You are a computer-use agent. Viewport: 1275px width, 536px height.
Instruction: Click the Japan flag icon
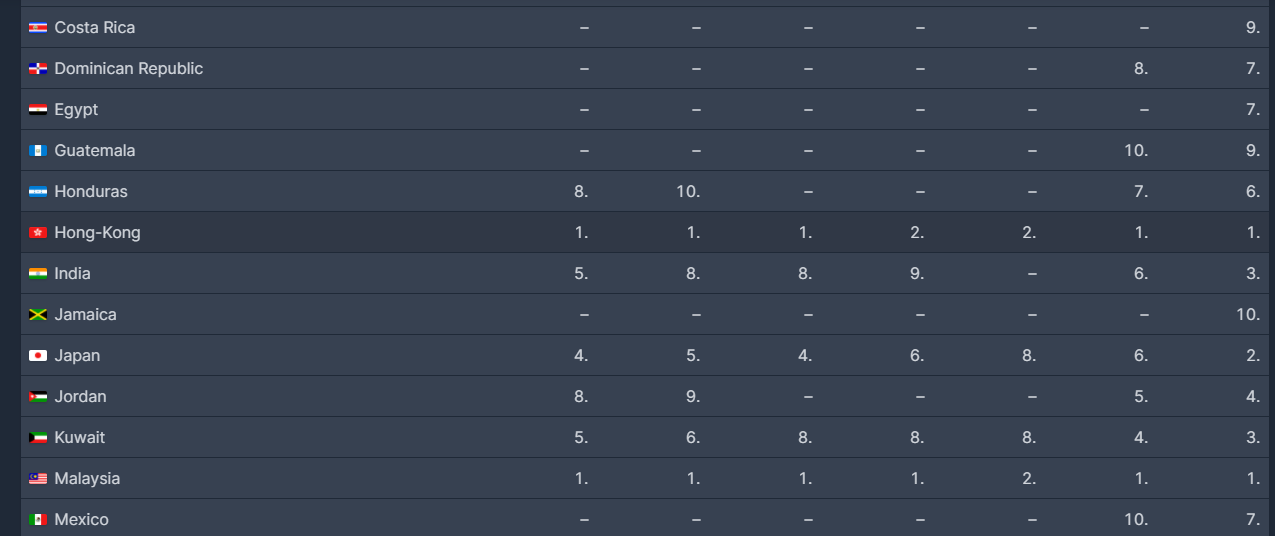click(38, 356)
